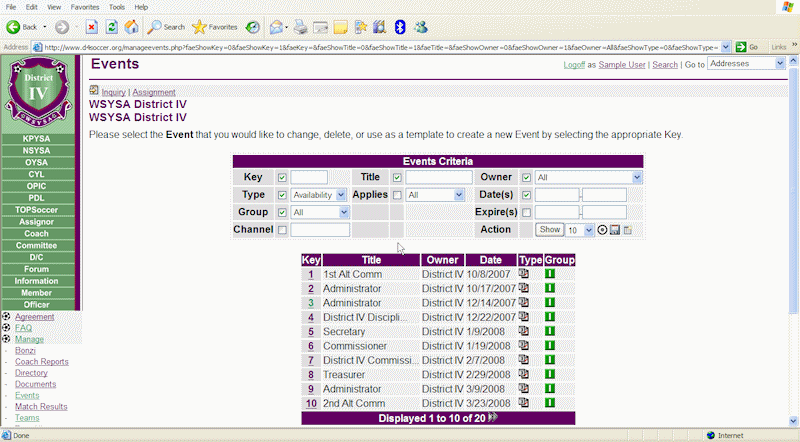Click the Refresh page toolbar icon
The height and width of the screenshot is (442, 800).
[111, 27]
